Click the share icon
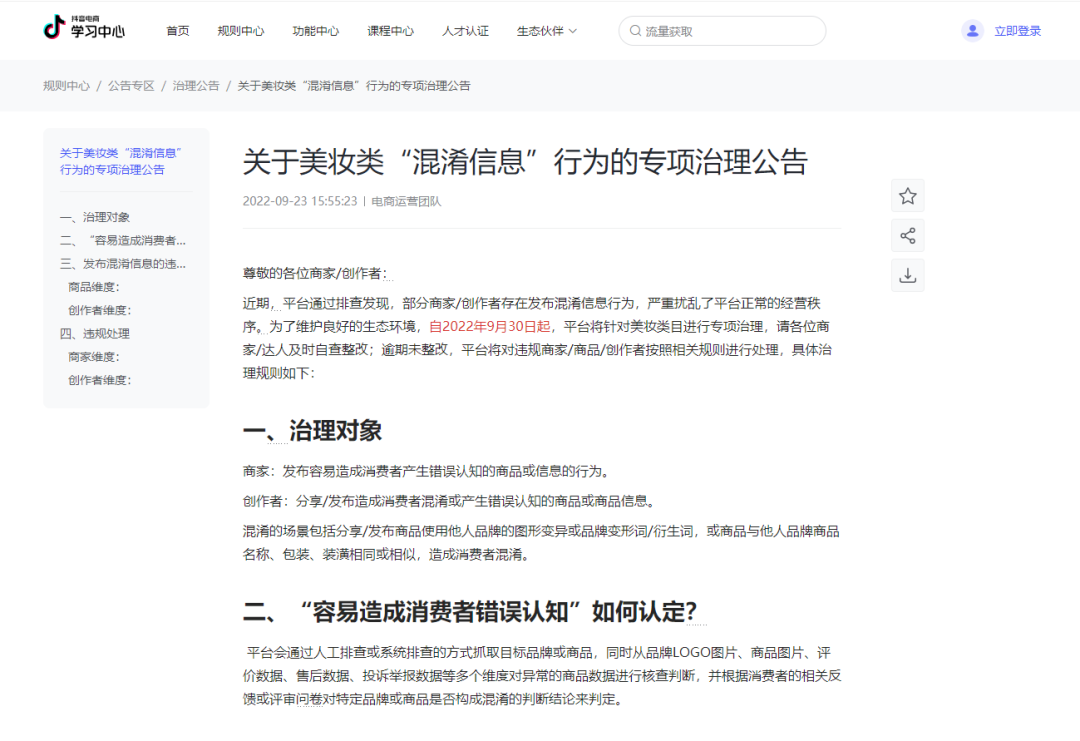The image size is (1080, 741). tap(907, 236)
